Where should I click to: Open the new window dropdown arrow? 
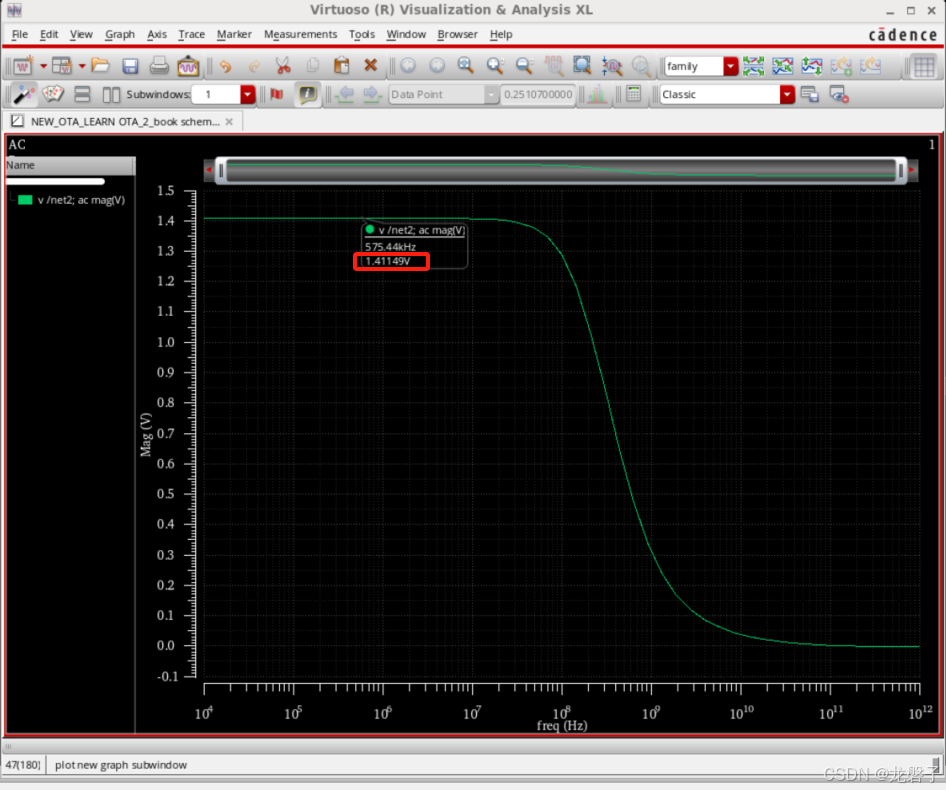pyautogui.click(x=43, y=66)
